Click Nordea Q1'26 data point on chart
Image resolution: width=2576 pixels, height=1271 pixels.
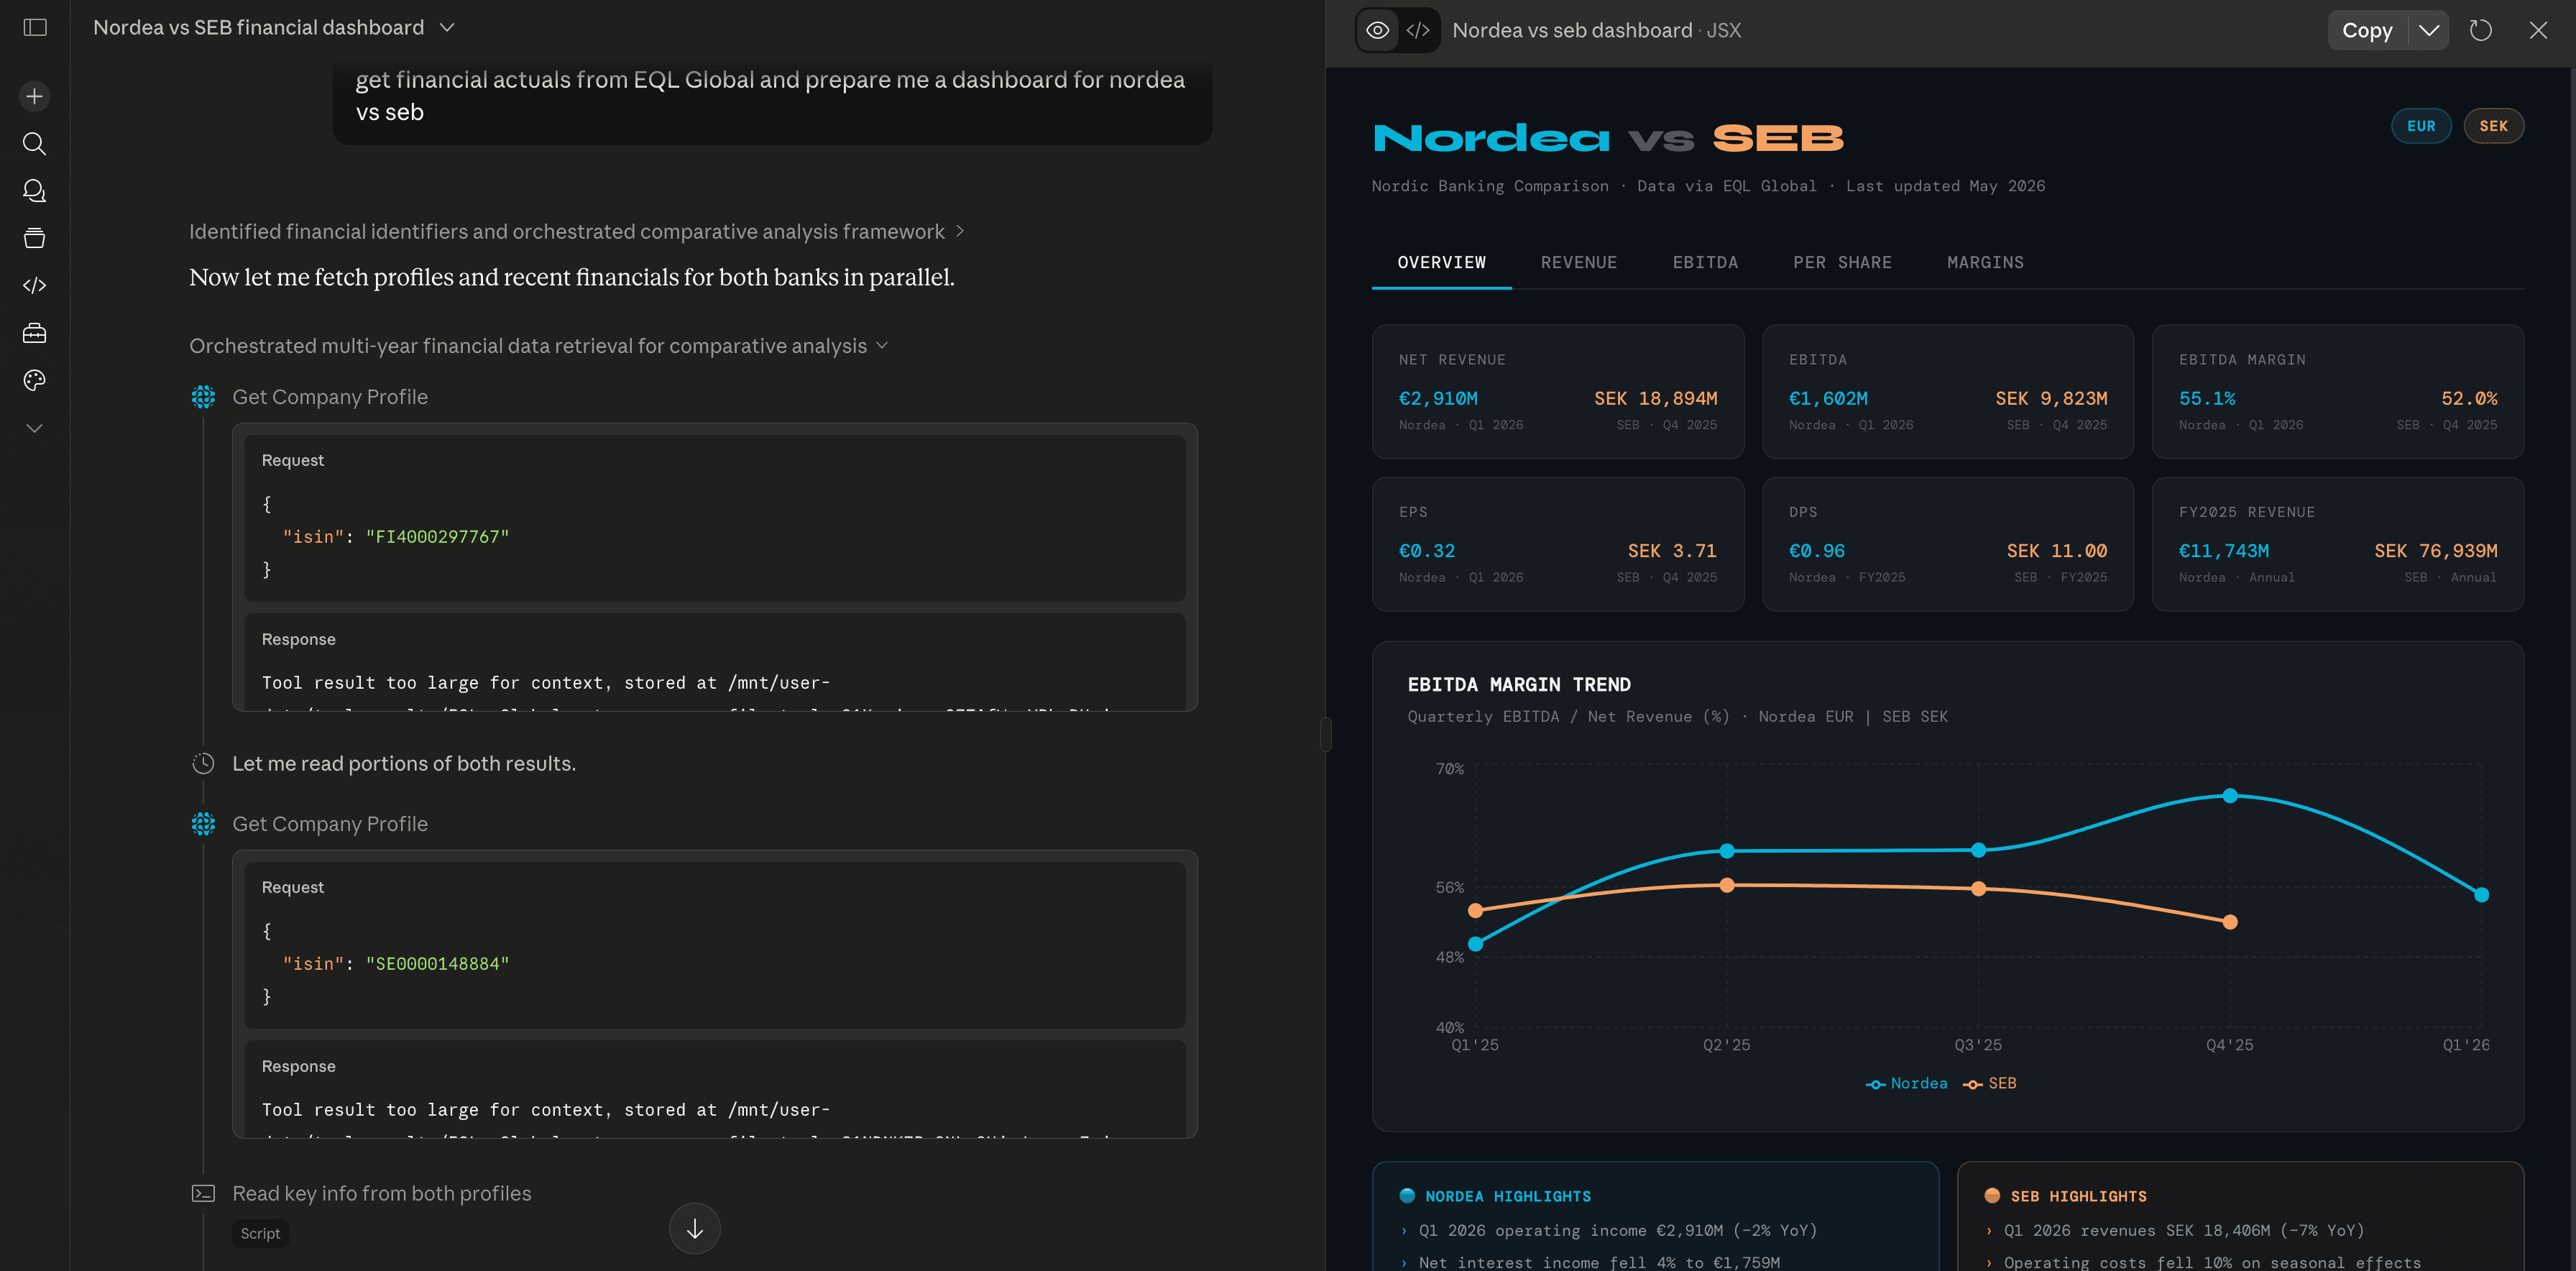[2482, 895]
